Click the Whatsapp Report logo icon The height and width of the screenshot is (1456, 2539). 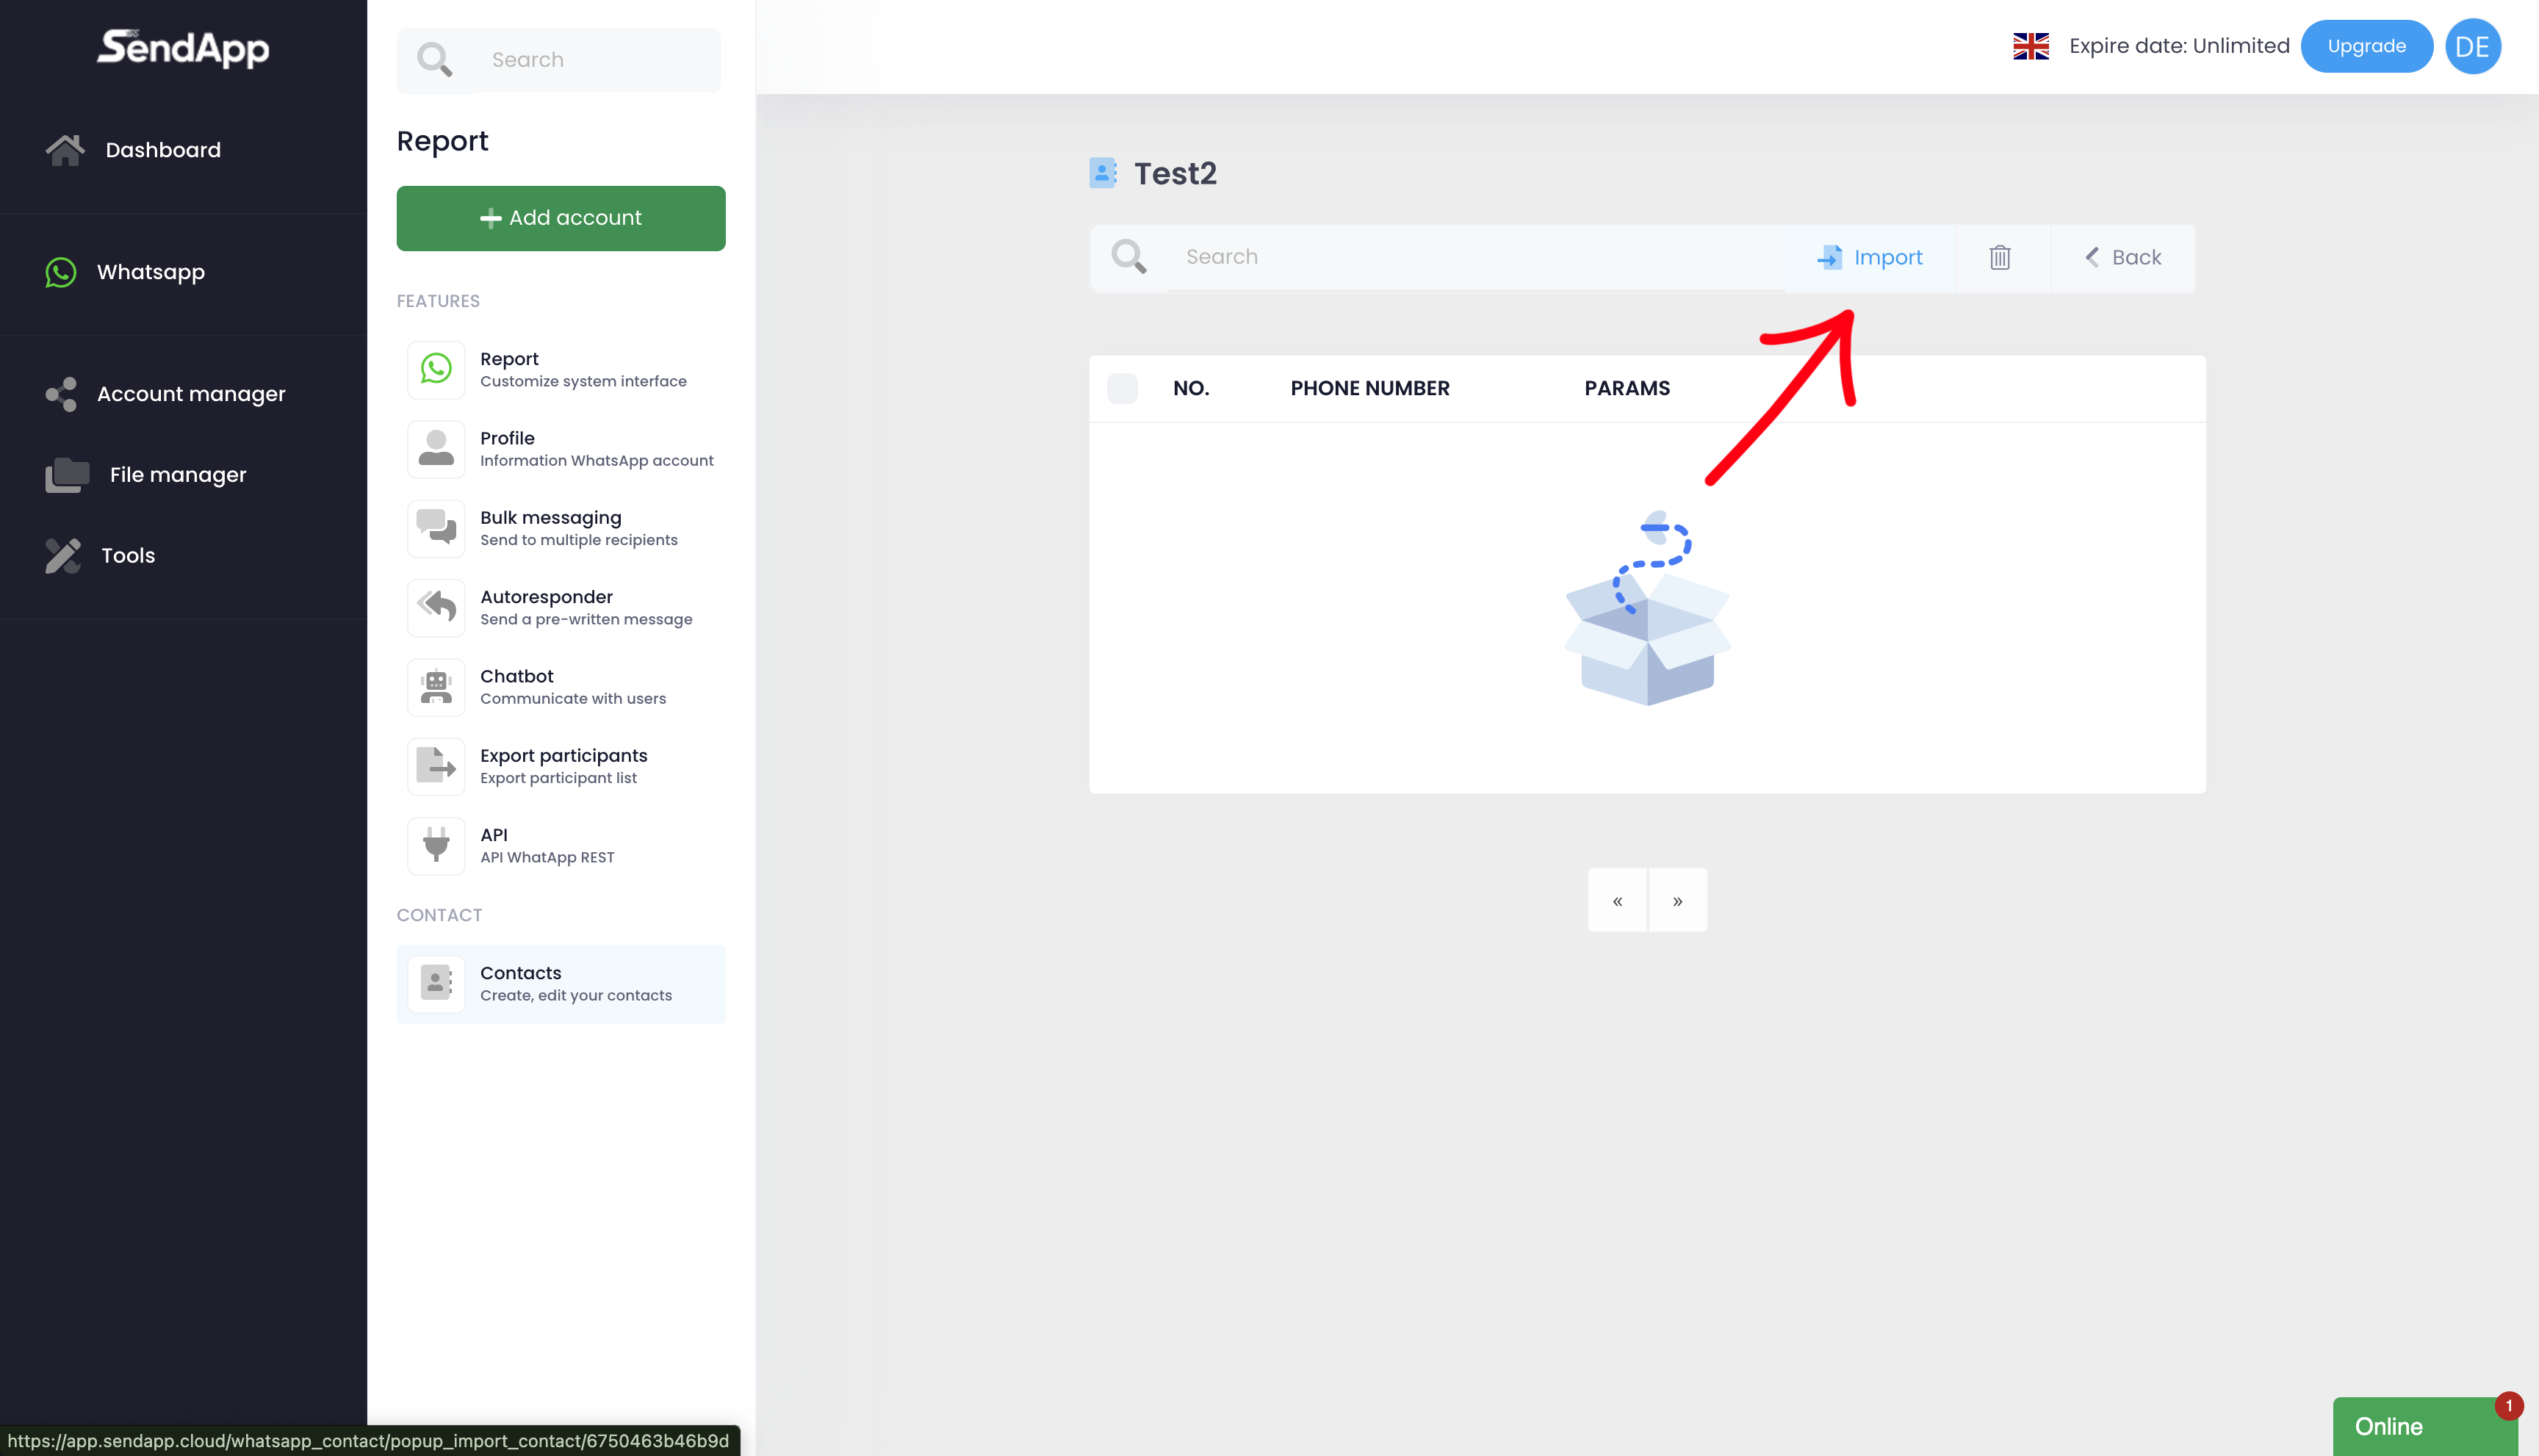[x=436, y=369]
